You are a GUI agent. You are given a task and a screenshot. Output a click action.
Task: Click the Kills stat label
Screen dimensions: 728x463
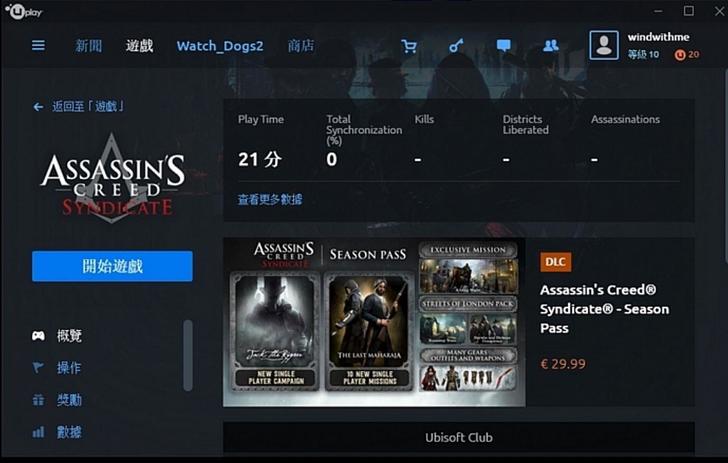pos(424,119)
